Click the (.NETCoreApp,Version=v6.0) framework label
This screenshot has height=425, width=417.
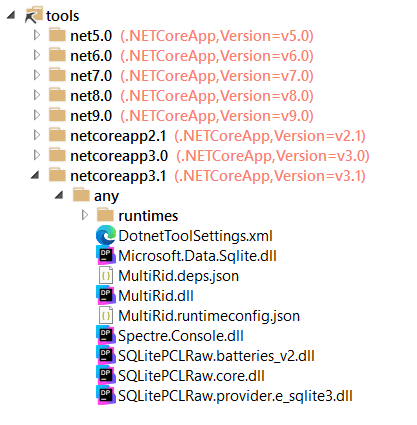(x=217, y=56)
